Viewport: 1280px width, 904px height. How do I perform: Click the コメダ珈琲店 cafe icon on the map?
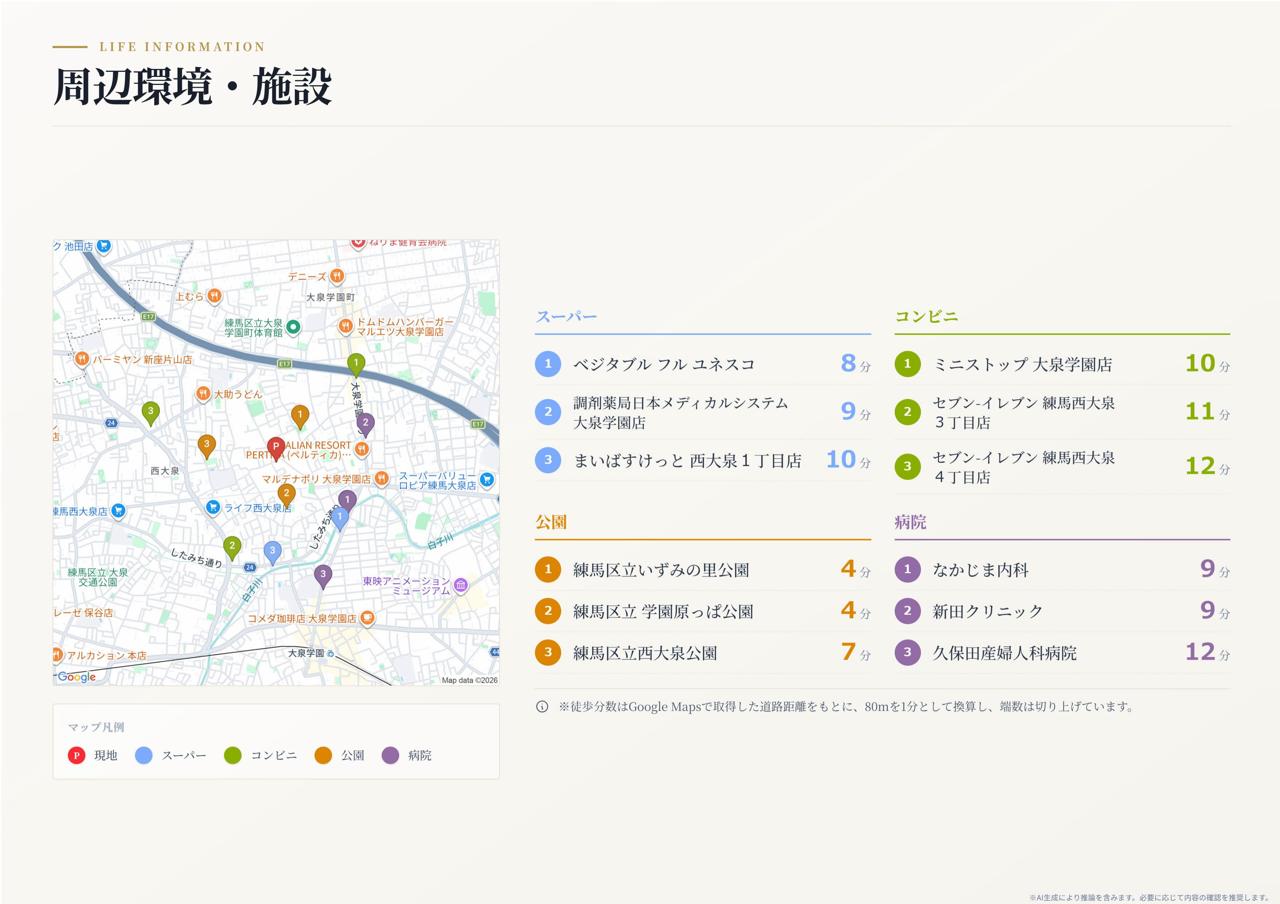(367, 618)
